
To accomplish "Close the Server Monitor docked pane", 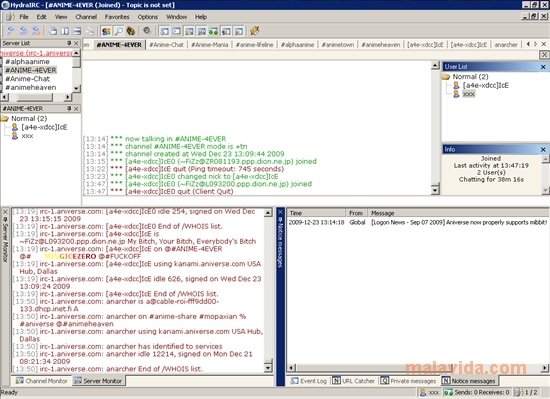I will 5,212.
